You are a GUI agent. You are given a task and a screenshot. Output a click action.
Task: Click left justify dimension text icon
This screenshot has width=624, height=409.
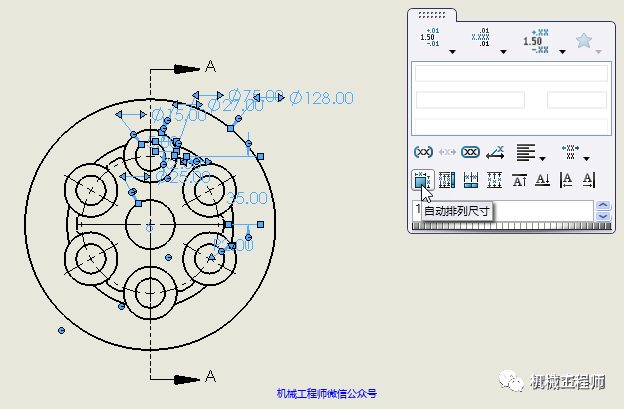[x=566, y=180]
